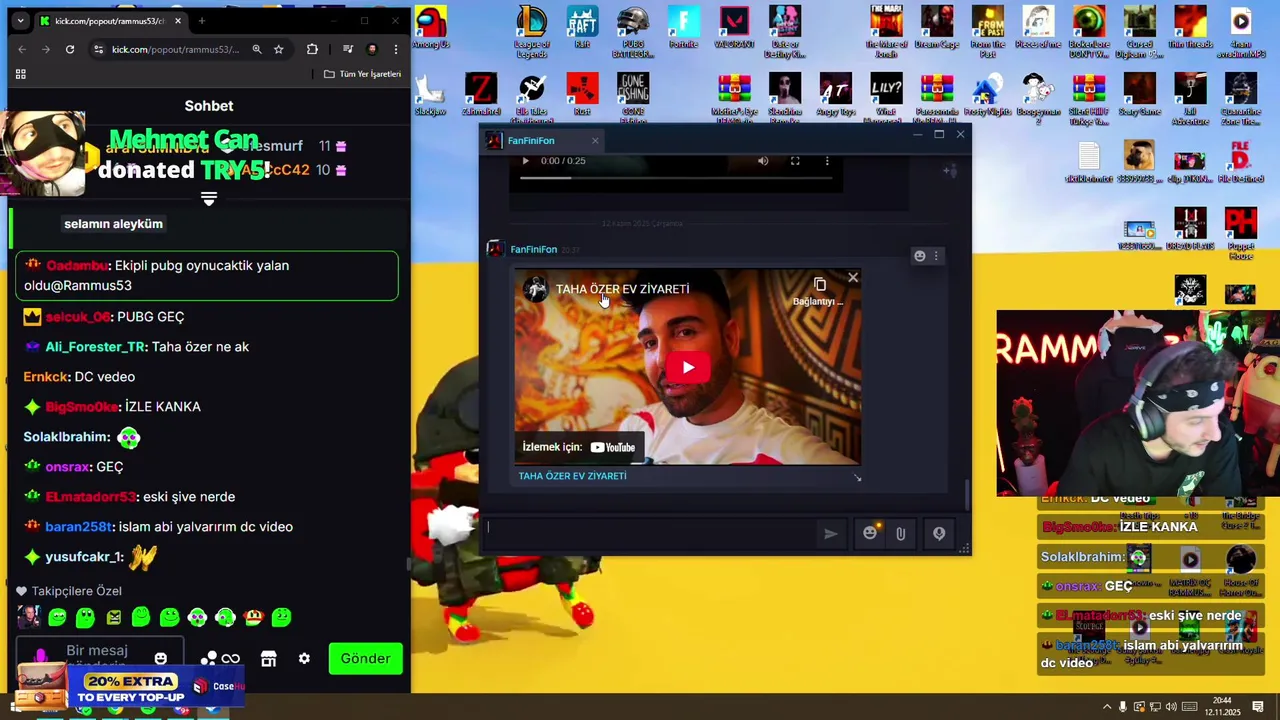Open Gone Fishing desktop shortcut
This screenshot has width=1280, height=720.
(633, 98)
